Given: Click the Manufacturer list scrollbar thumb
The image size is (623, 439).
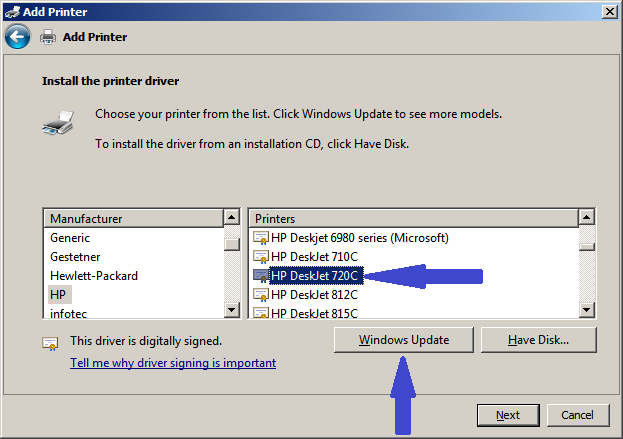Looking at the screenshot, I should tap(232, 244).
